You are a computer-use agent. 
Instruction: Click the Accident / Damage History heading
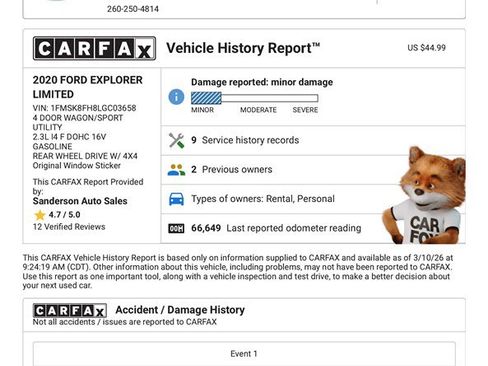[x=180, y=310]
